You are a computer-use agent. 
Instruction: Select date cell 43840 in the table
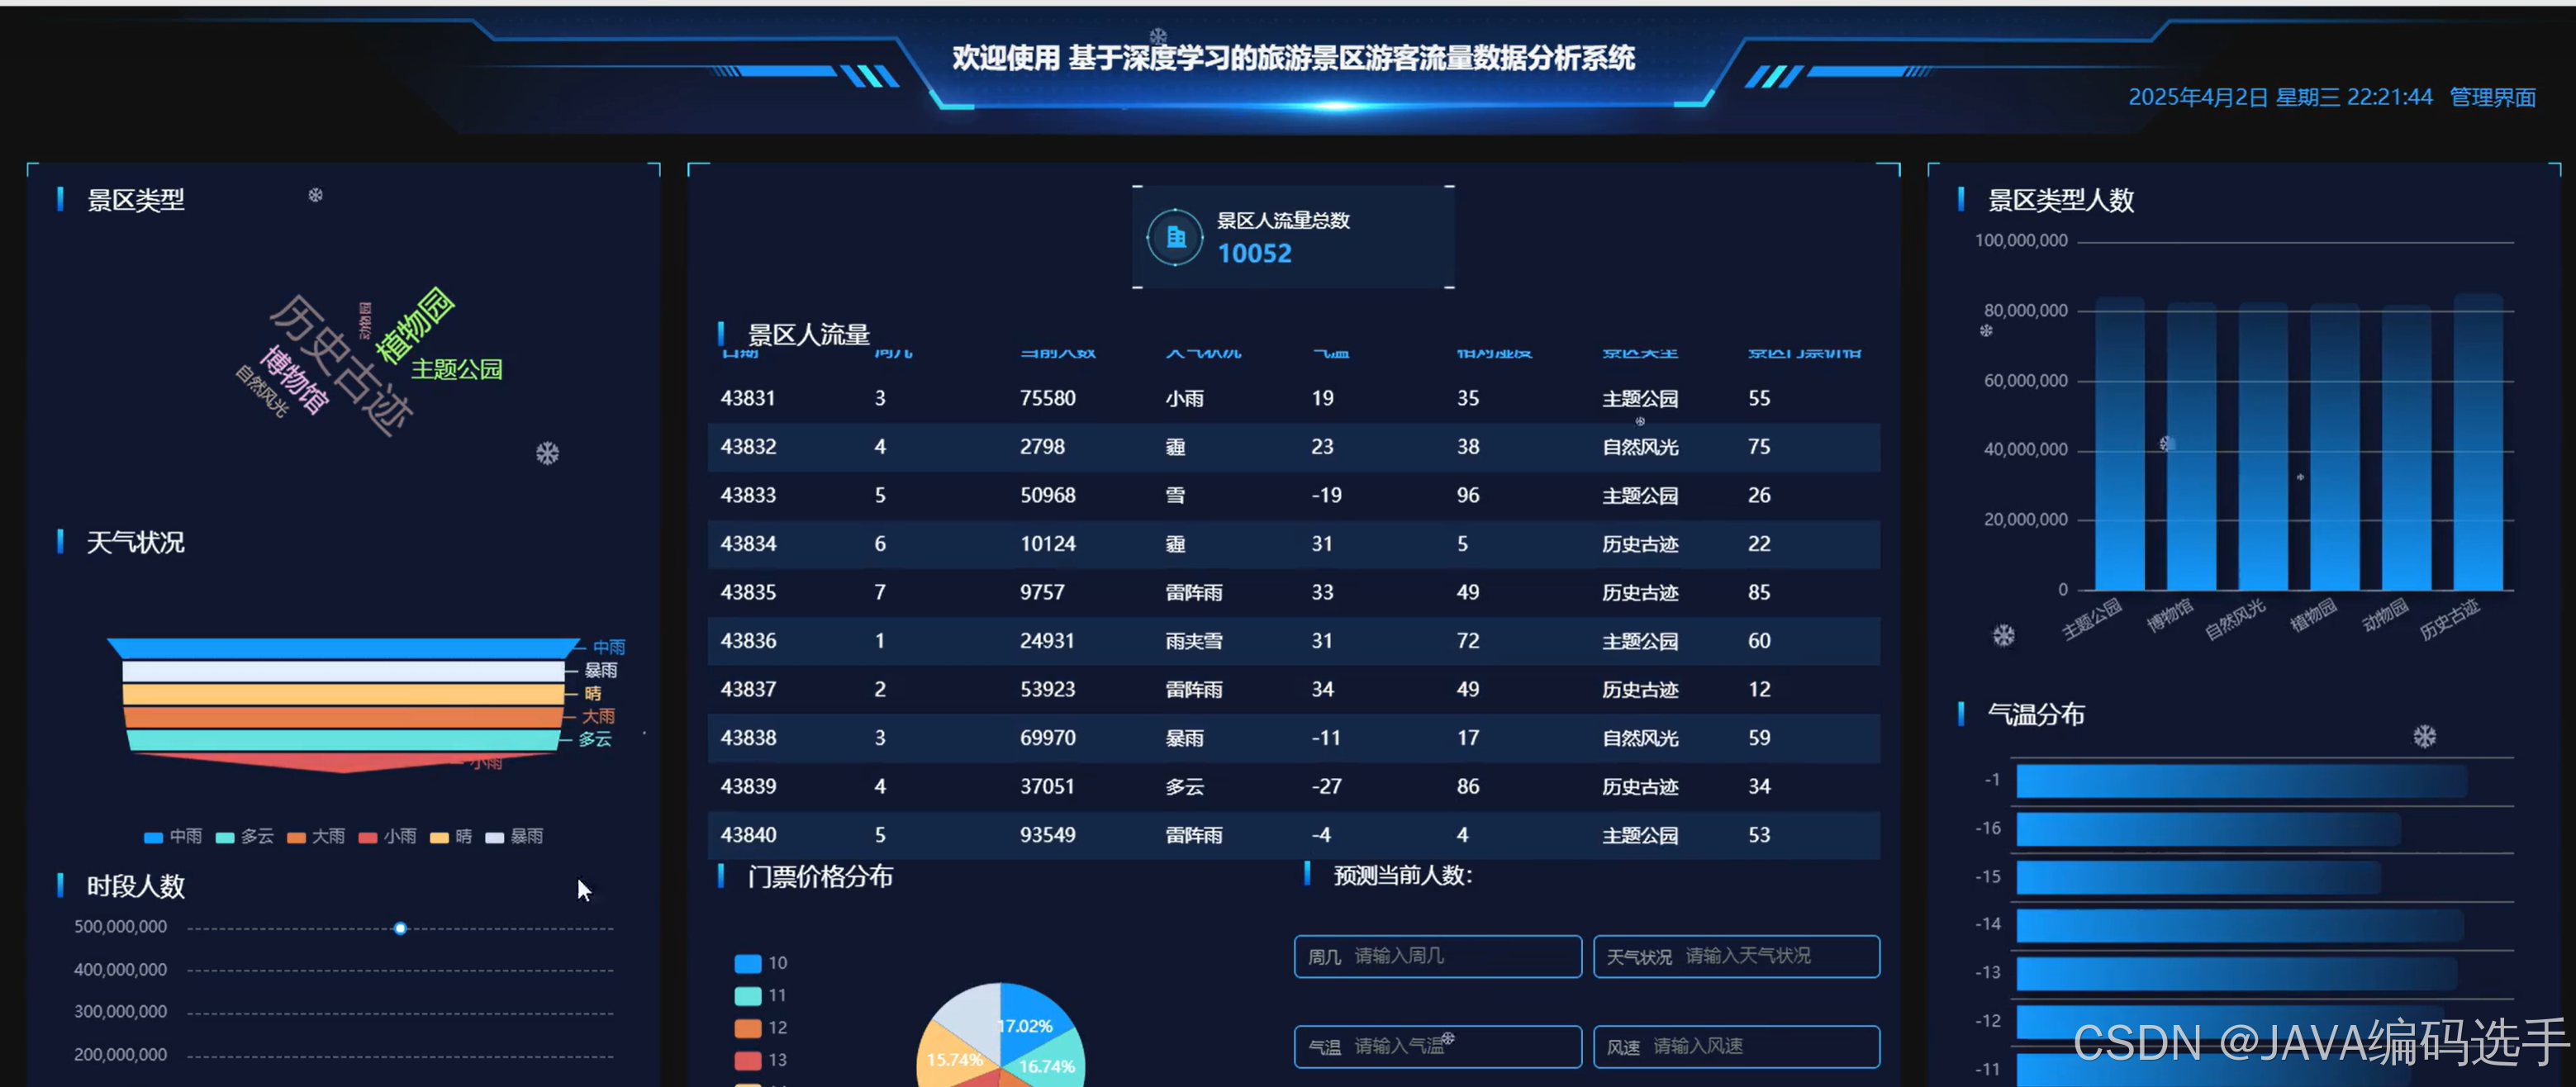point(748,835)
